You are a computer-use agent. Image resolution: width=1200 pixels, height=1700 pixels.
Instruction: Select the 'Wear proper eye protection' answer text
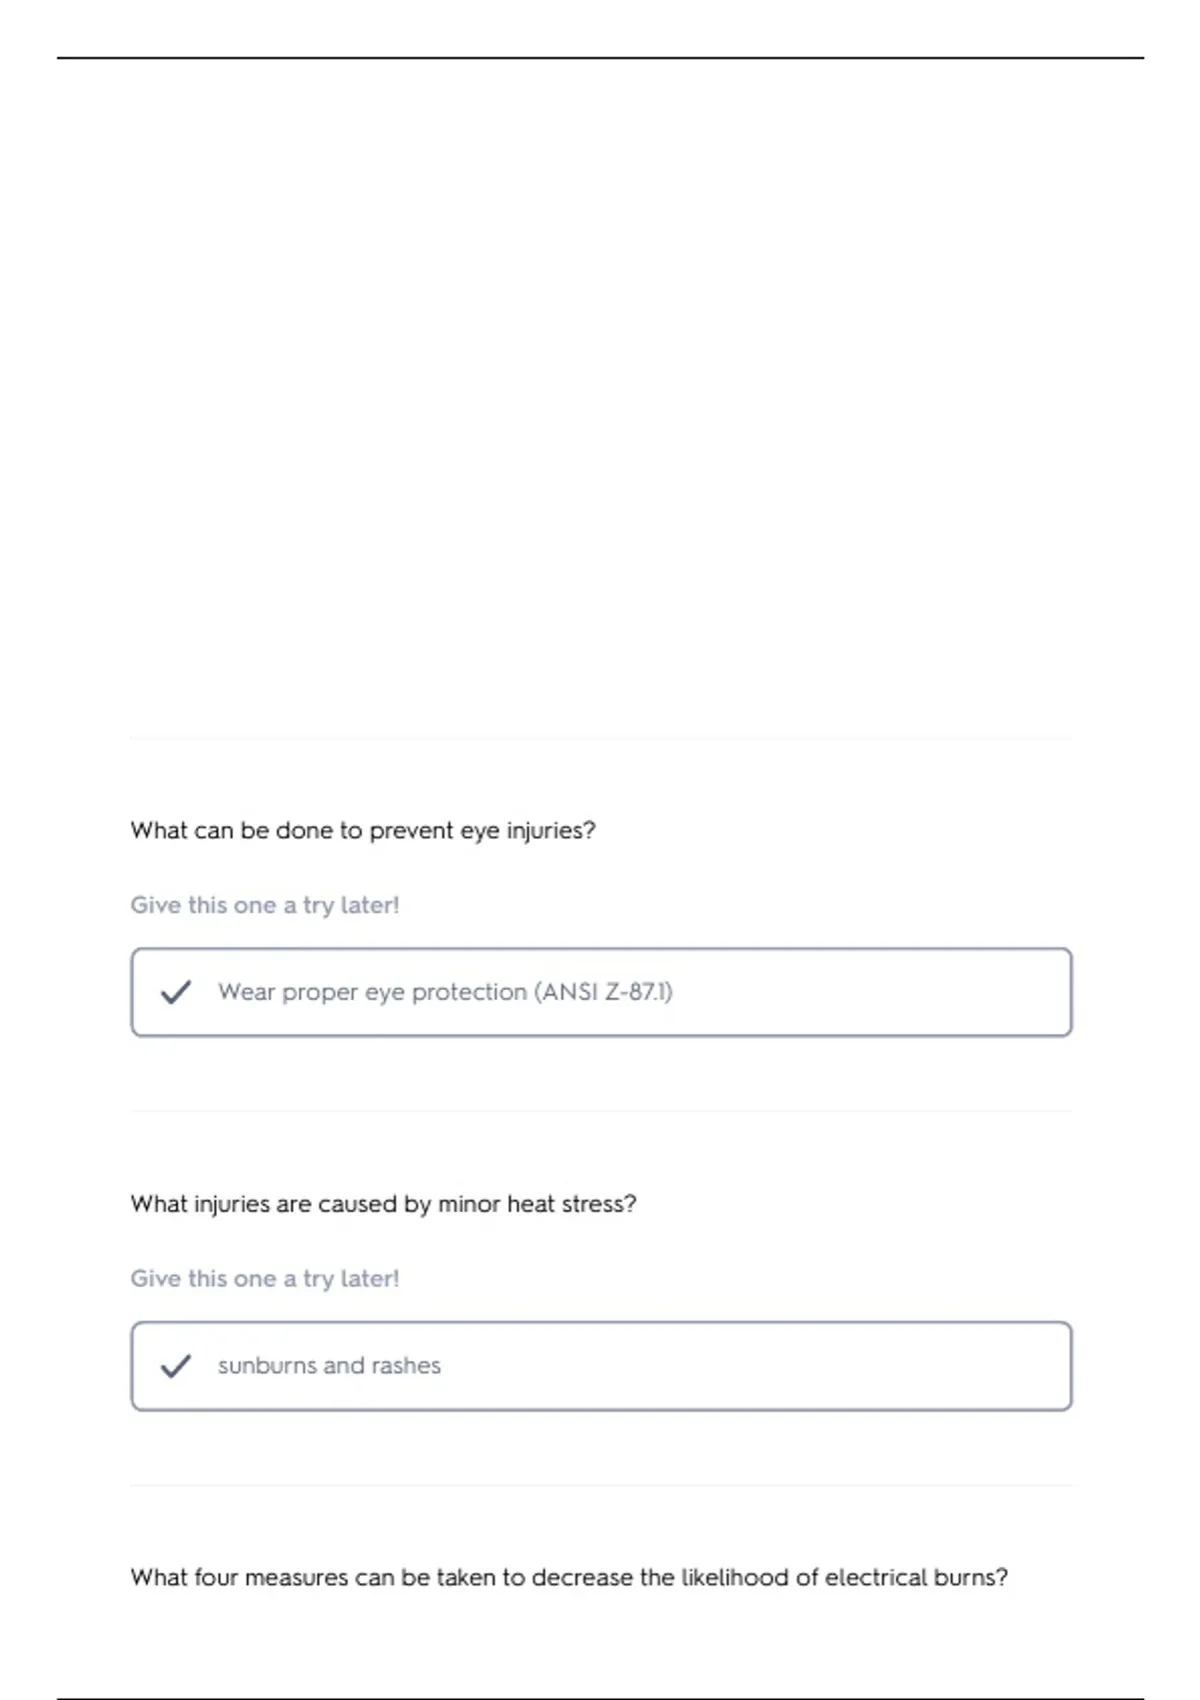(445, 992)
